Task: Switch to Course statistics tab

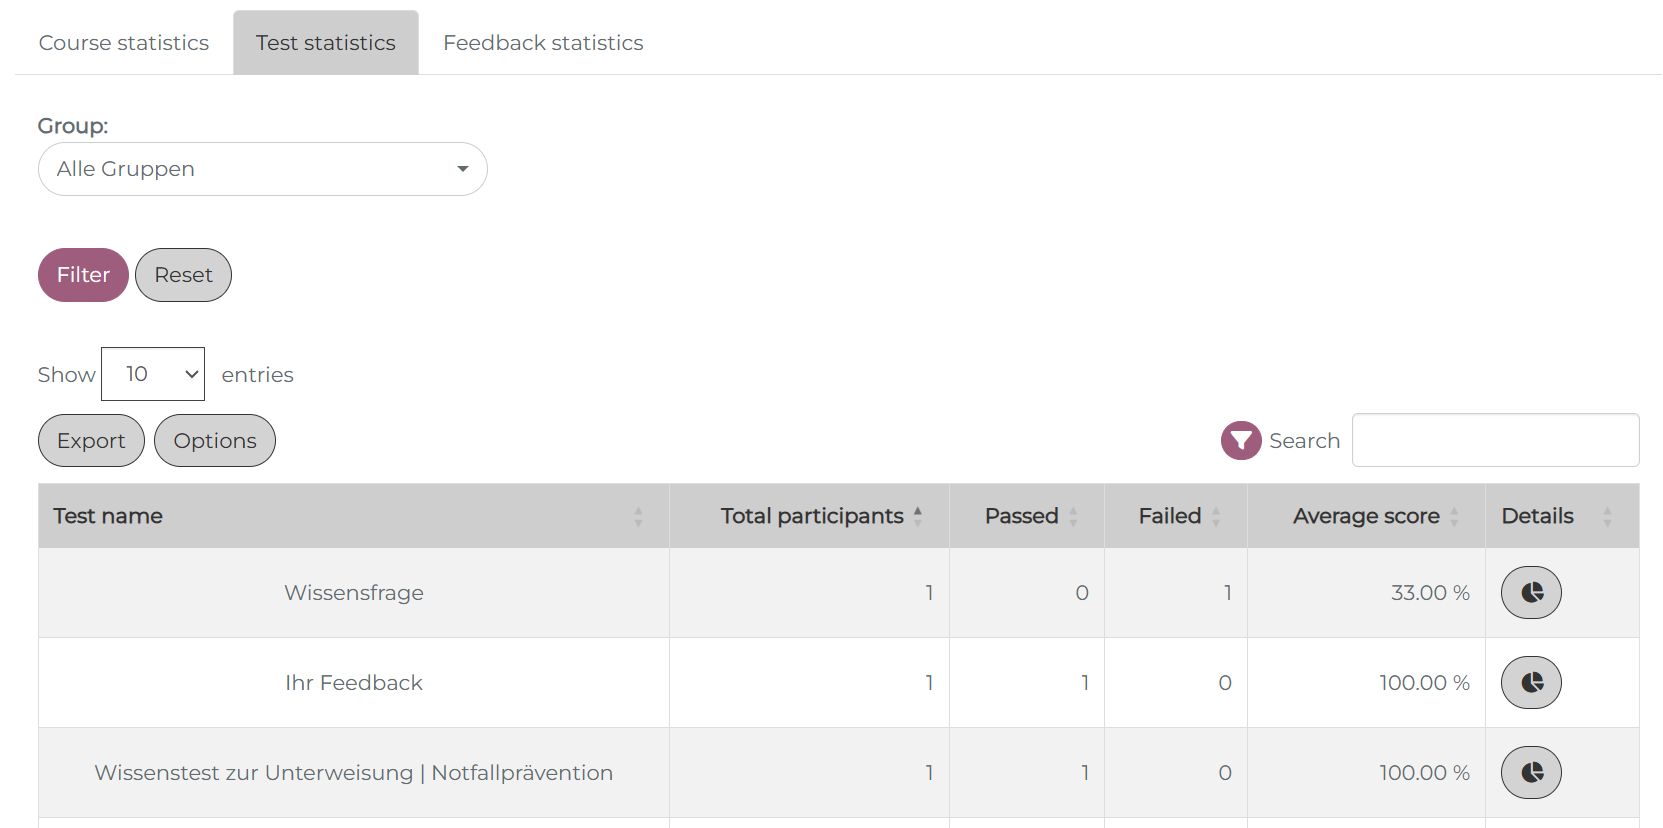Action: [124, 43]
